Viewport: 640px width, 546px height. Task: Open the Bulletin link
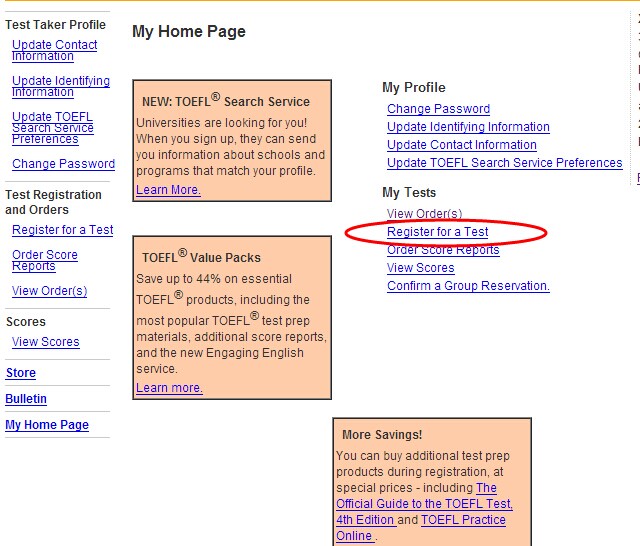(26, 399)
